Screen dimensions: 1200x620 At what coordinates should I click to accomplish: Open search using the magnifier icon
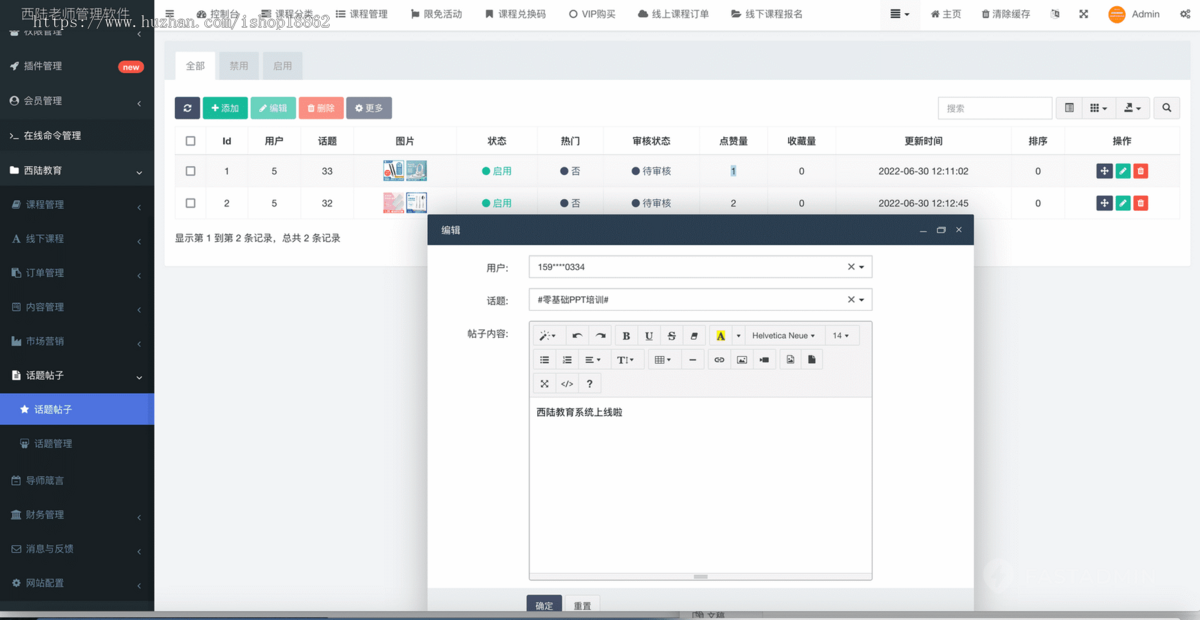click(1166, 108)
